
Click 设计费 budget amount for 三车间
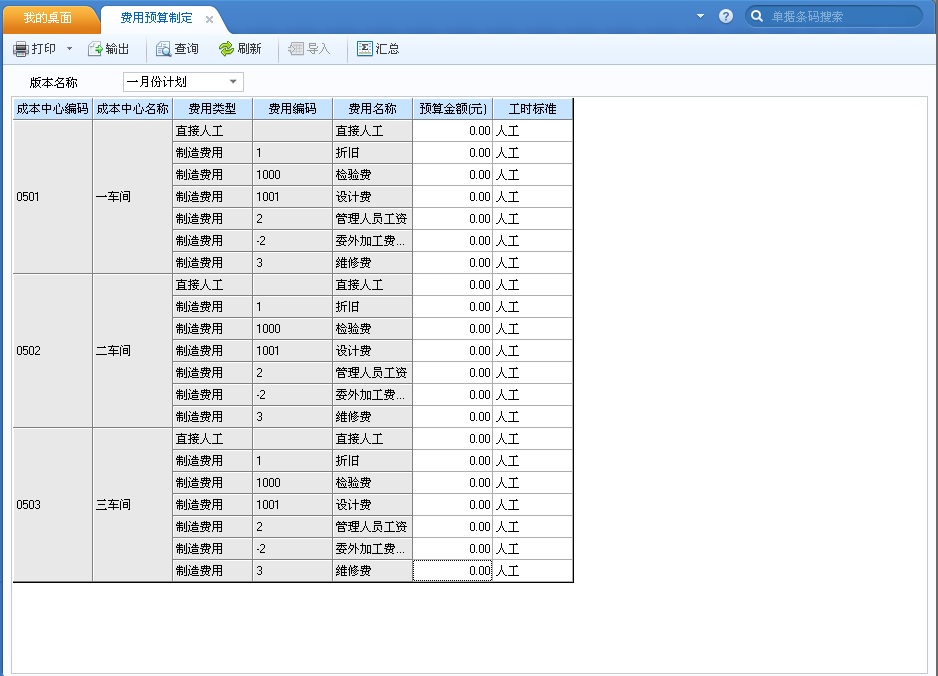453,505
